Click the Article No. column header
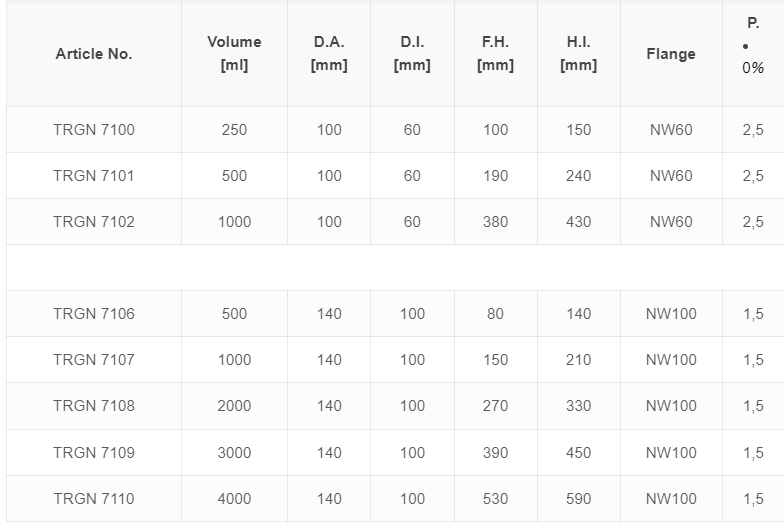 point(94,54)
